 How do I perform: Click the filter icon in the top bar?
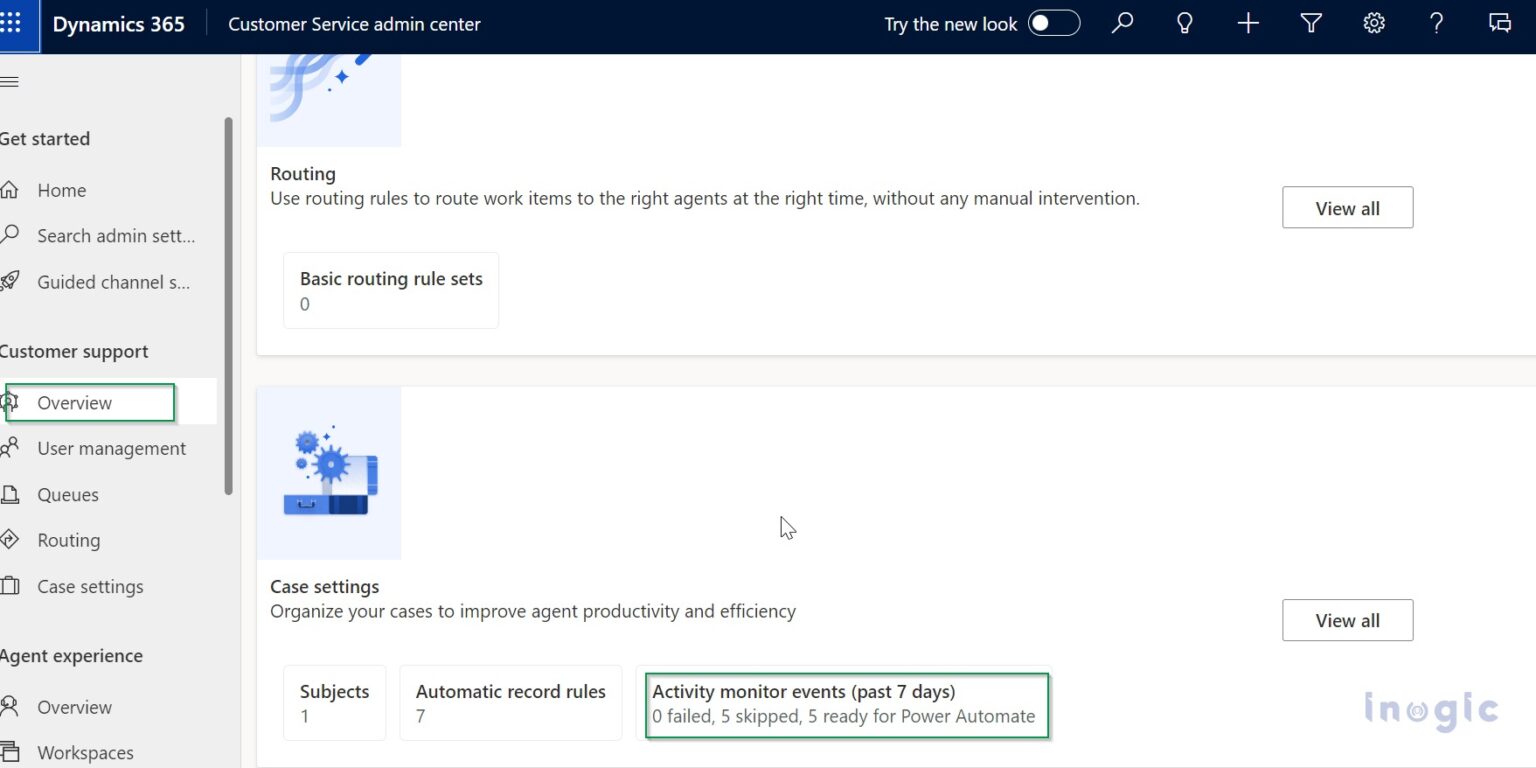1311,22
